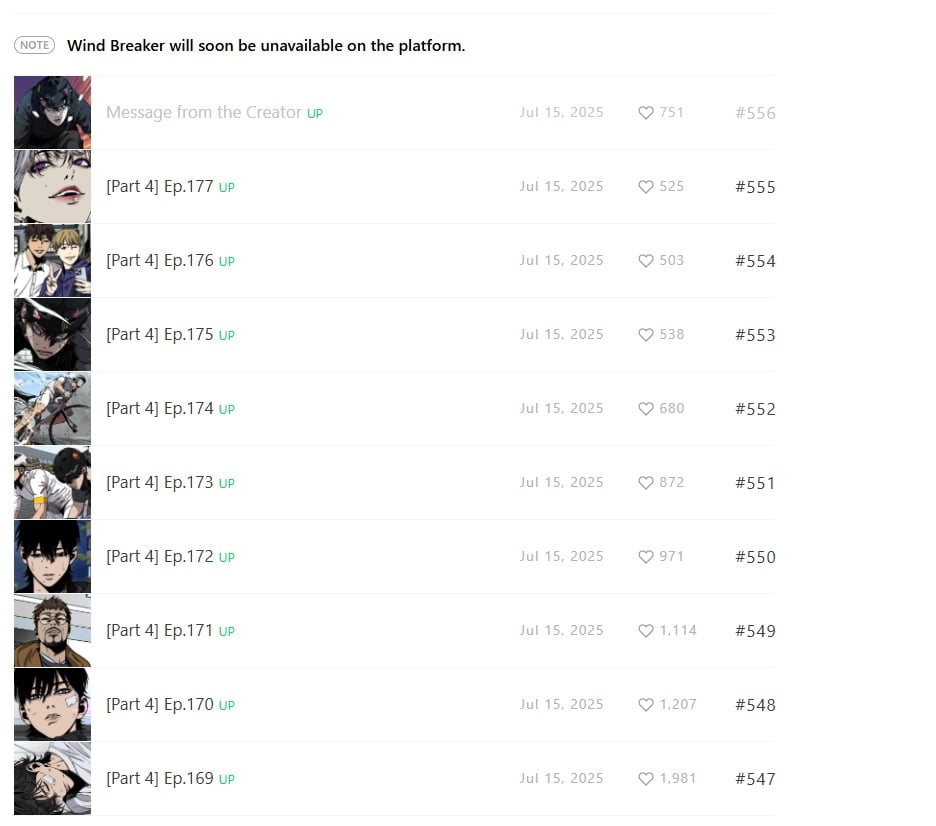The image size is (936, 826).
Task: Select episode number #553
Action: (x=755, y=335)
